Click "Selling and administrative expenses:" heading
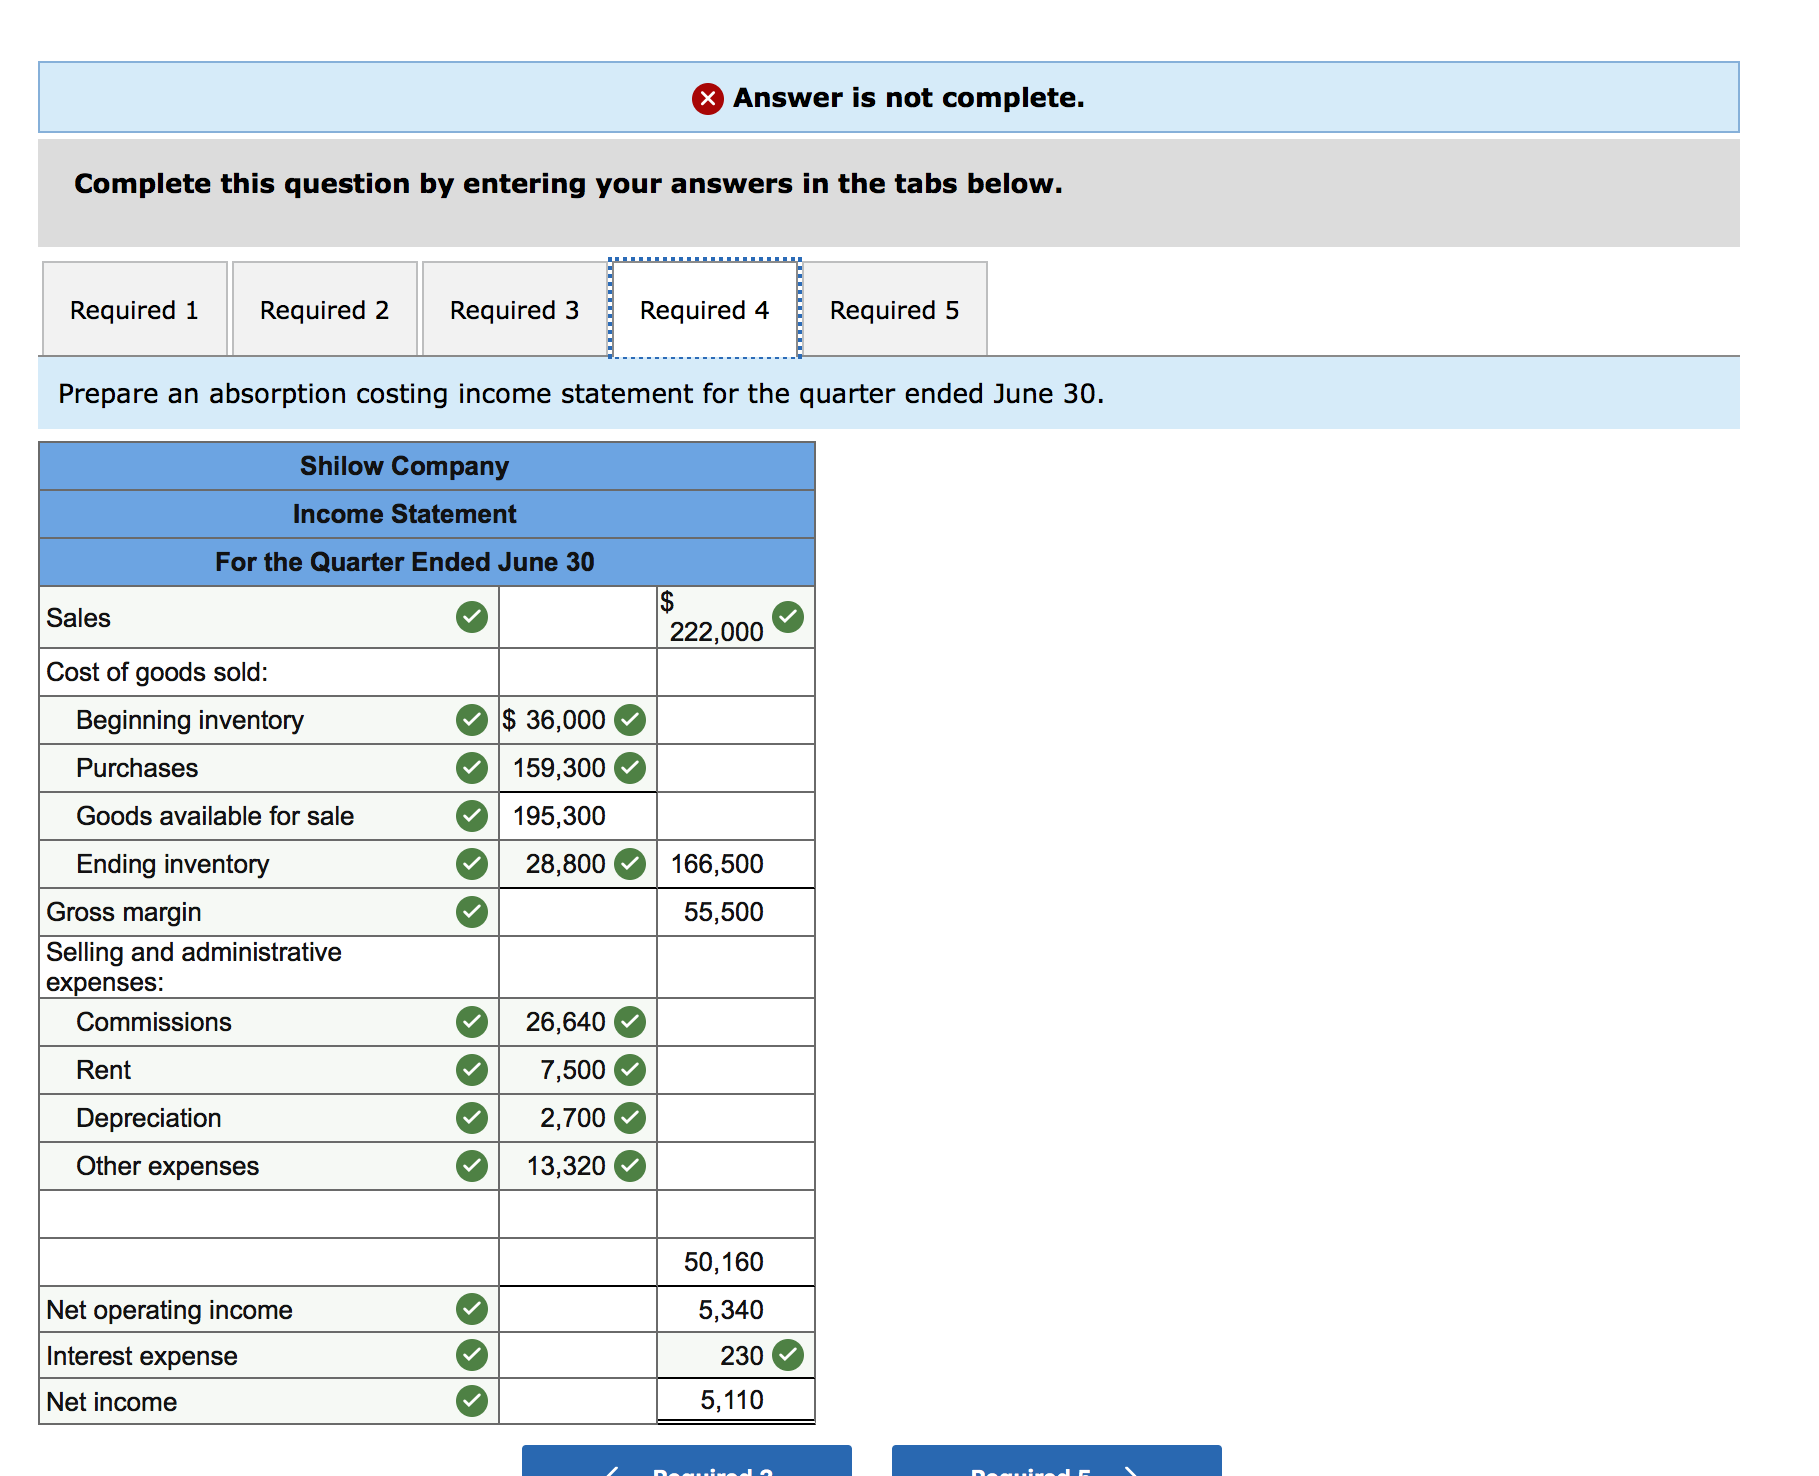Viewport: 1819px width, 1476px height. [x=194, y=967]
